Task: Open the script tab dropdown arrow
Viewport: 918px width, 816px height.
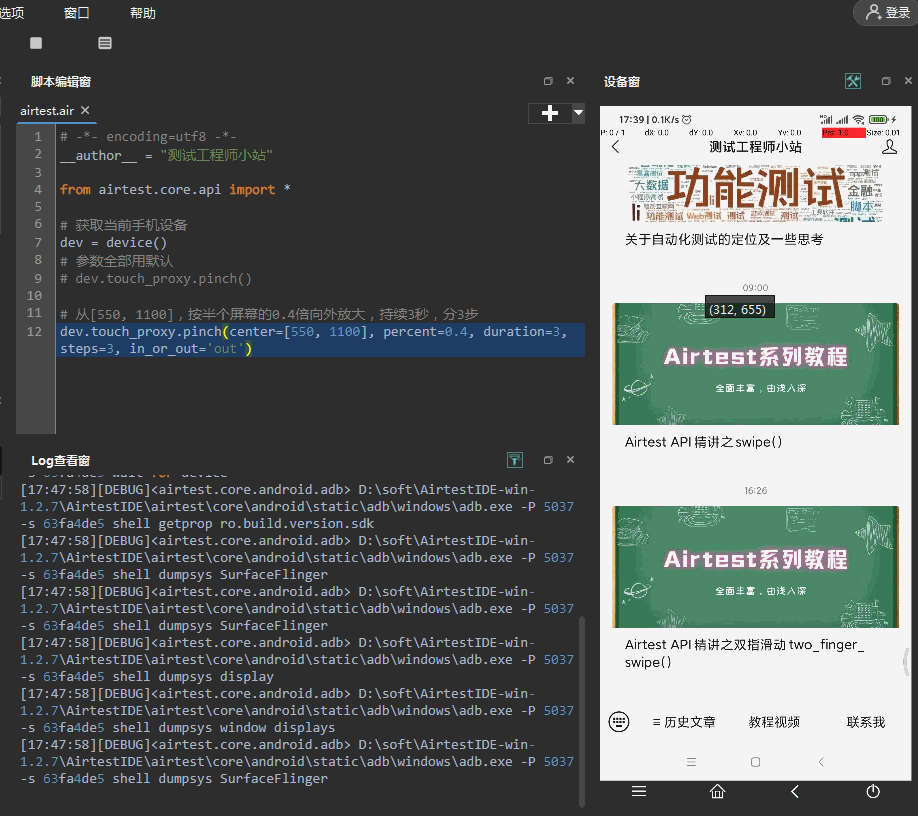Action: [x=578, y=113]
